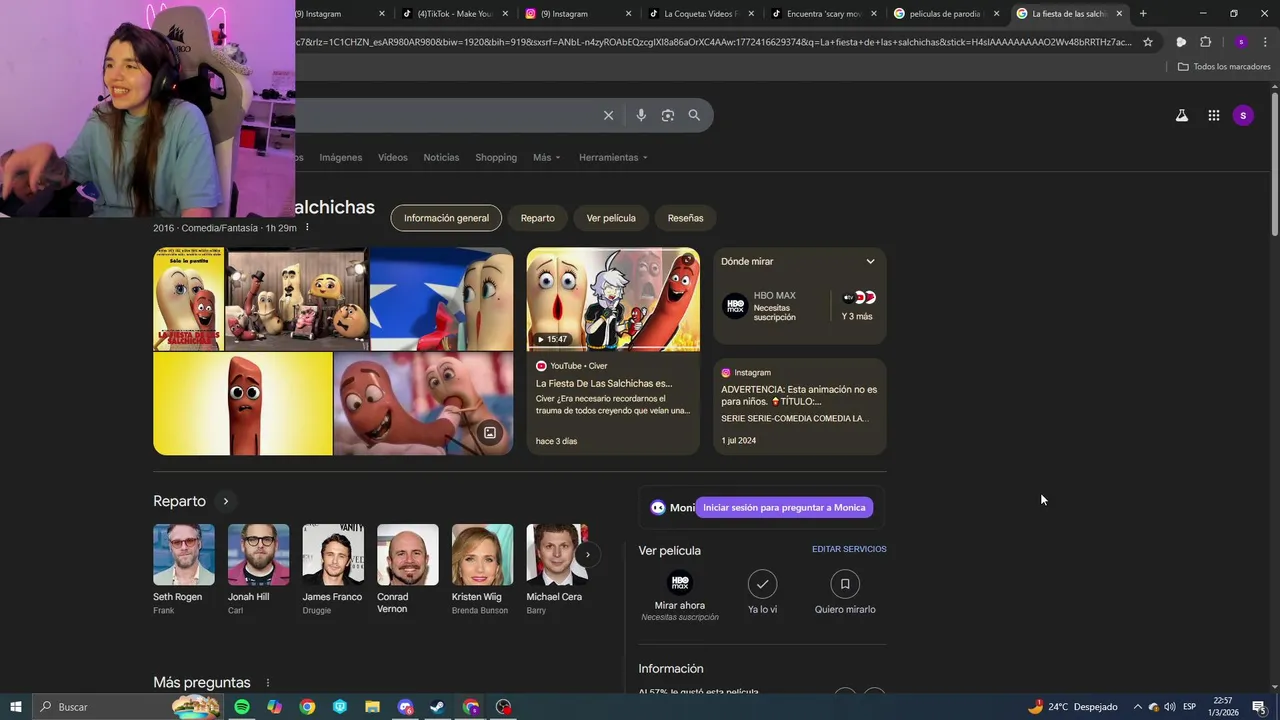Open Todos los marcadores folder
This screenshot has height=720, width=1280.
pos(1224,67)
